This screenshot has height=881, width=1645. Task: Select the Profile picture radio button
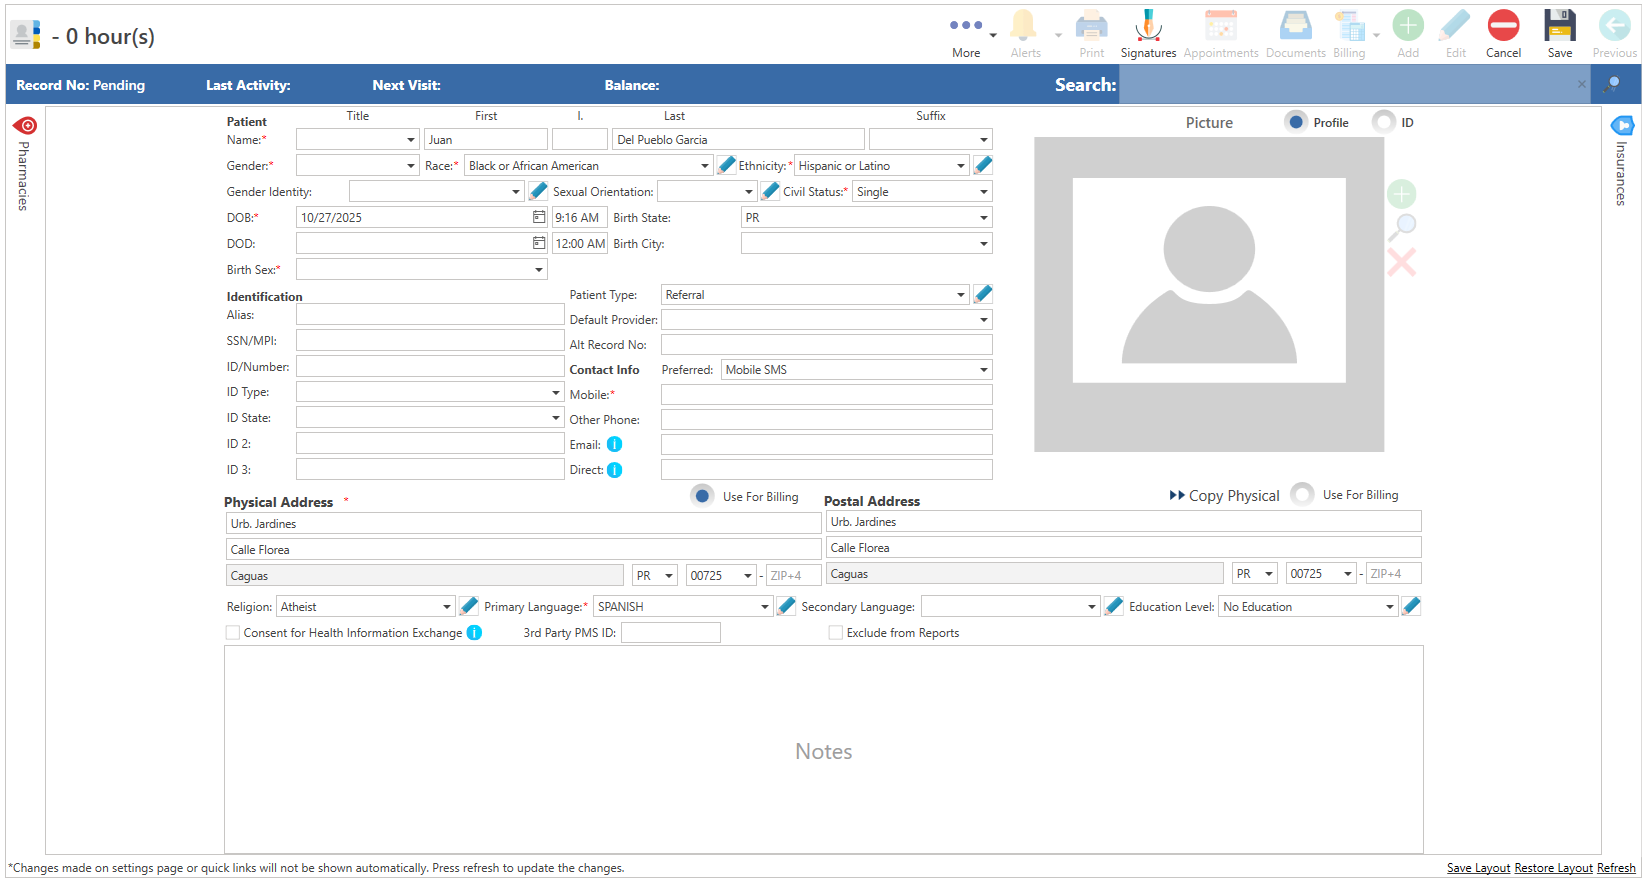pyautogui.click(x=1296, y=122)
